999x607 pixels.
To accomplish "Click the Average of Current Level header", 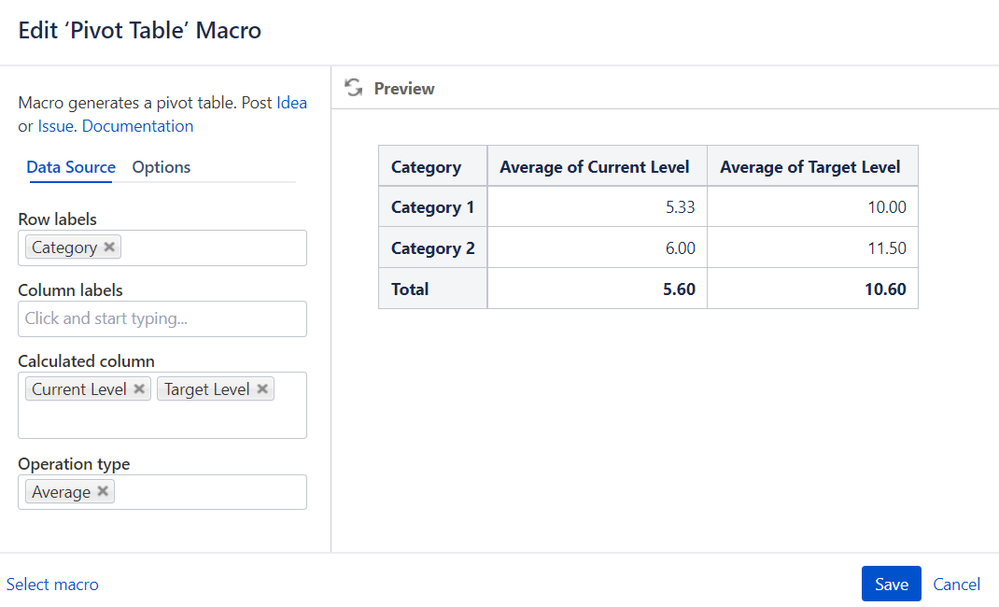I will pyautogui.click(x=595, y=167).
